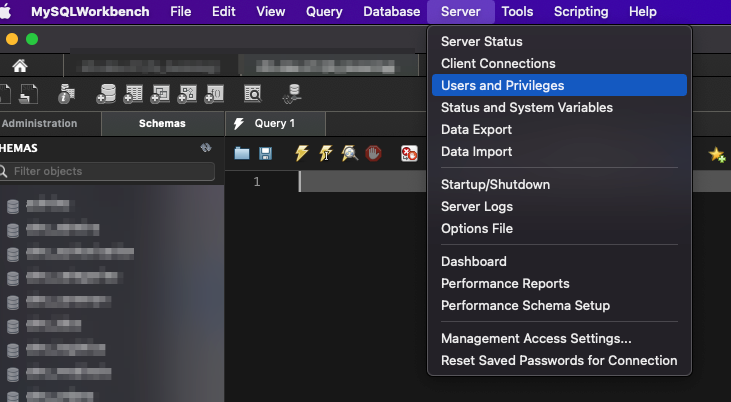Choose Data Export
This screenshot has height=402, width=731.
coord(559,129)
